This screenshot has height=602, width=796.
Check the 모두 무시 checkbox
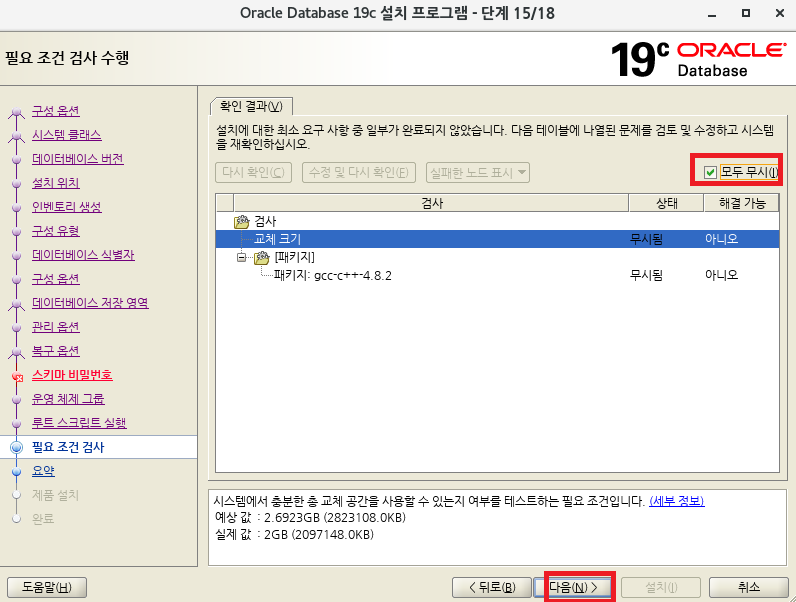point(710,173)
